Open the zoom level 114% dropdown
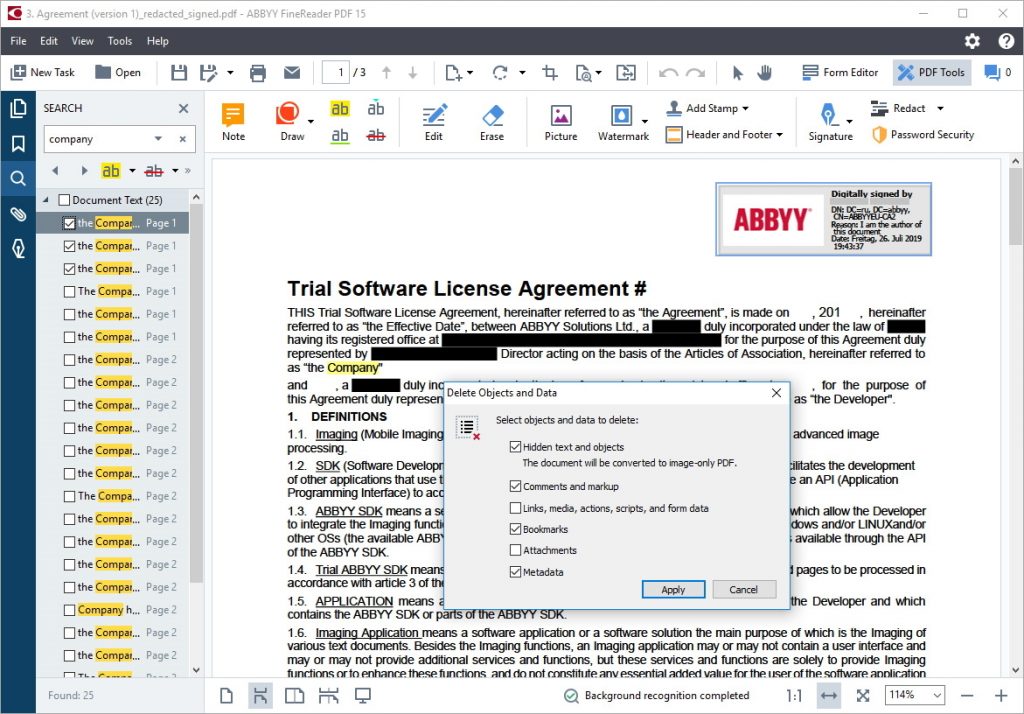This screenshot has height=714, width=1024. 916,695
